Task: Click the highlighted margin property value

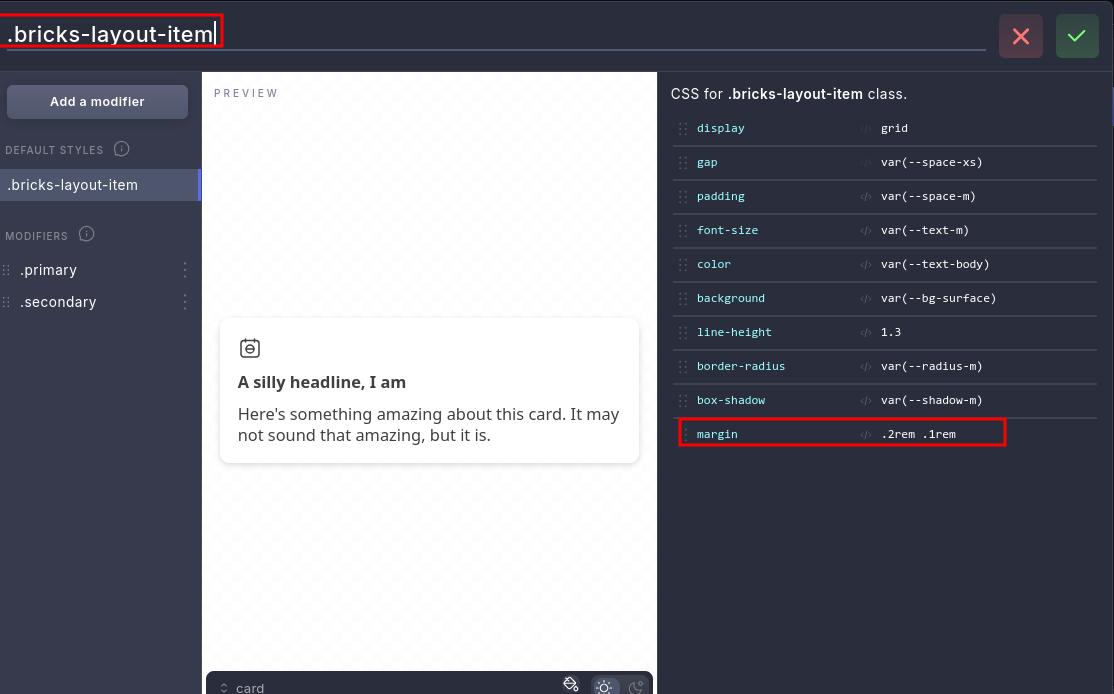Action: click(x=919, y=434)
